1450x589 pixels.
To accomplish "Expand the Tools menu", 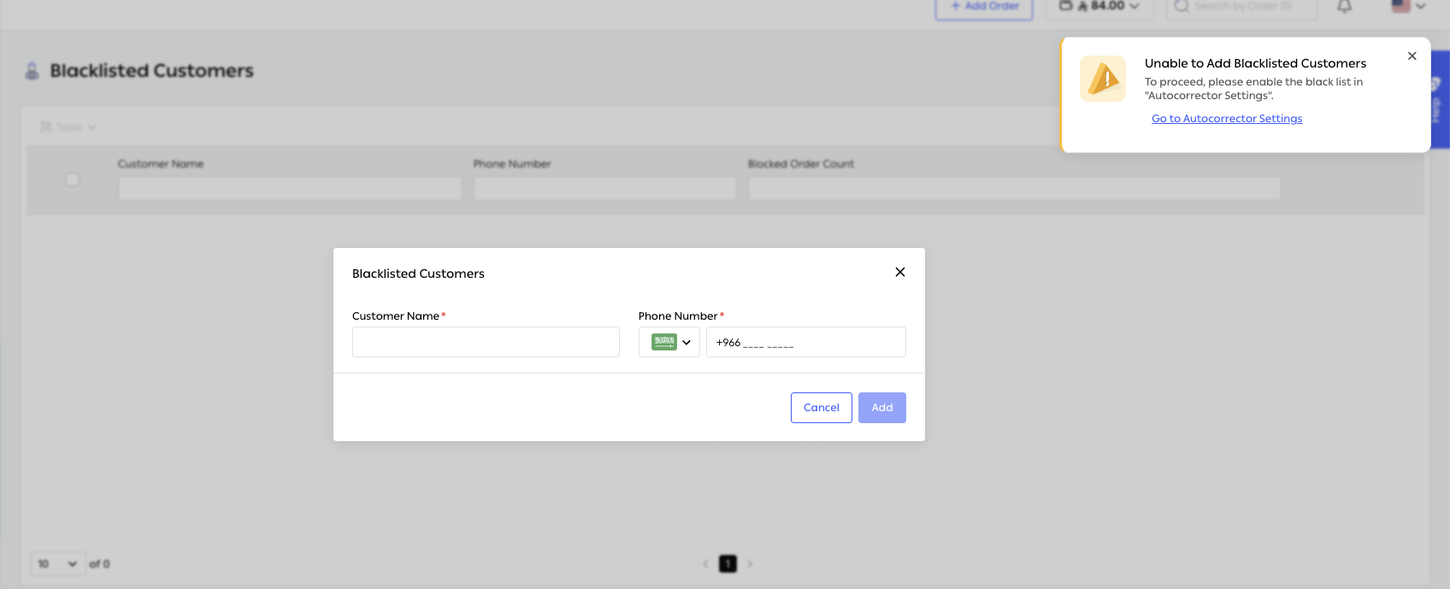I will click(68, 127).
